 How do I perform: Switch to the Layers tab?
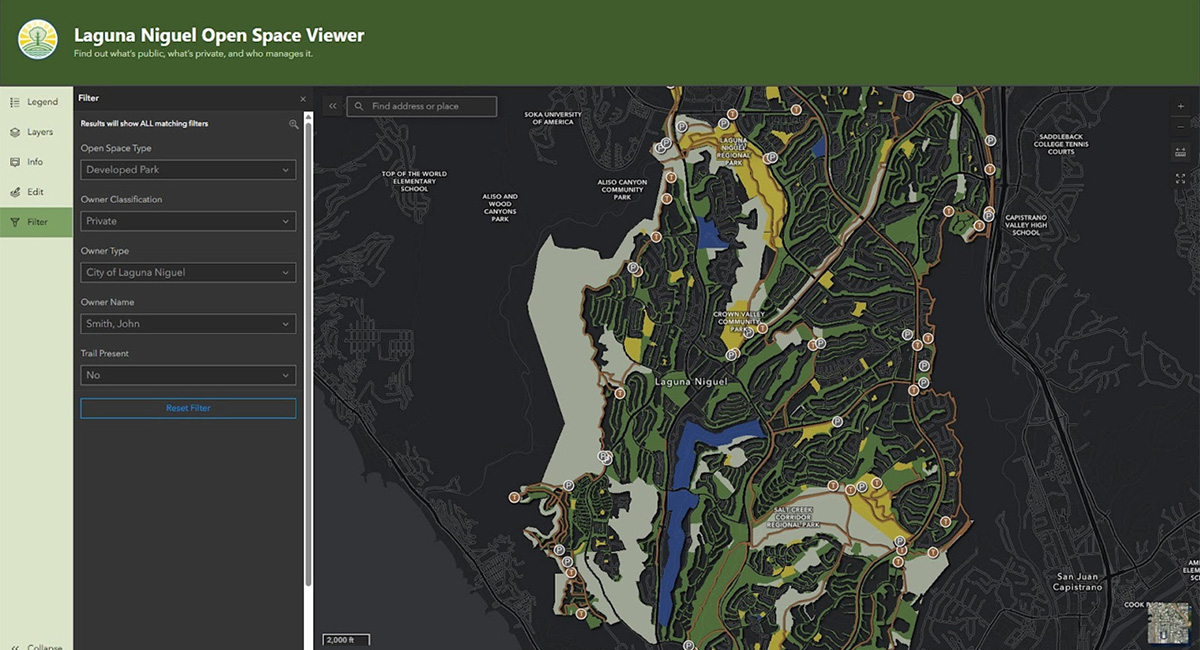point(36,131)
